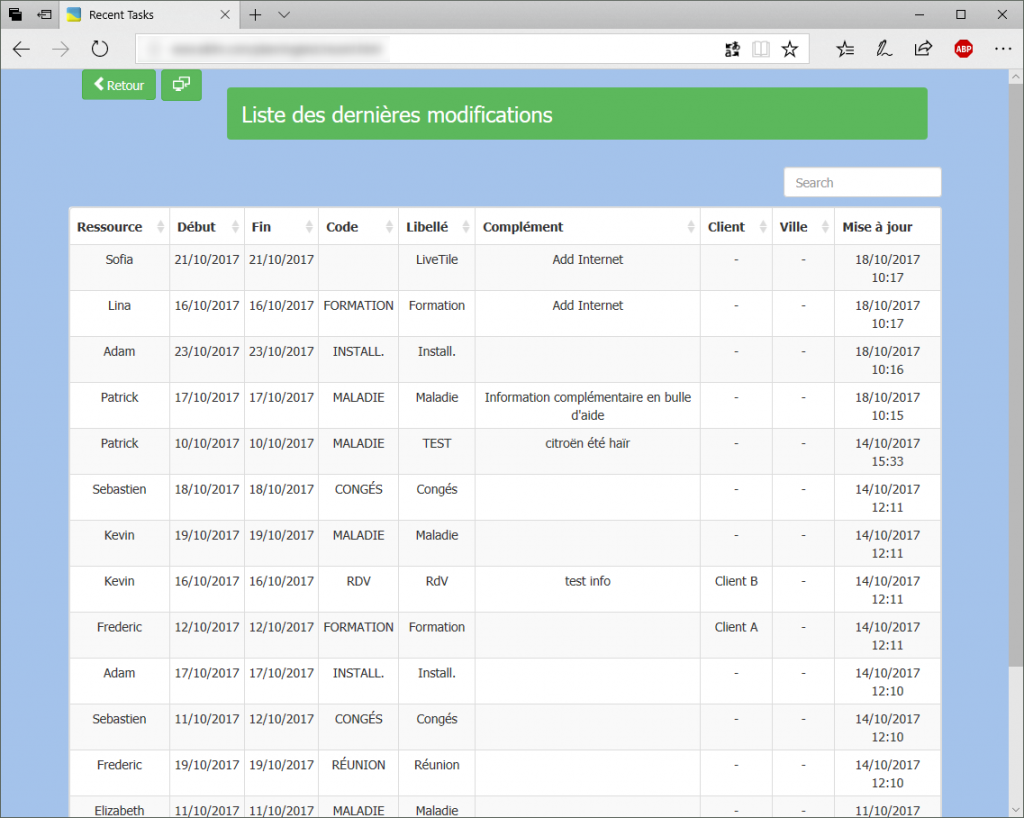Click the Retour button
The image size is (1024, 818).
pos(118,85)
